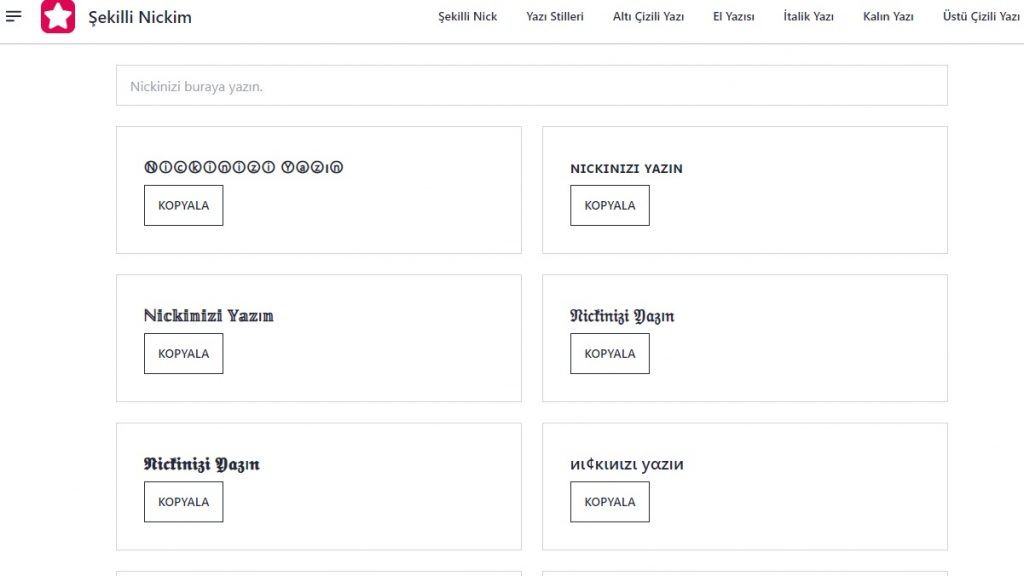The height and width of the screenshot is (576, 1024).
Task: Go to Şekilli Nickim home title
Action: point(140,17)
